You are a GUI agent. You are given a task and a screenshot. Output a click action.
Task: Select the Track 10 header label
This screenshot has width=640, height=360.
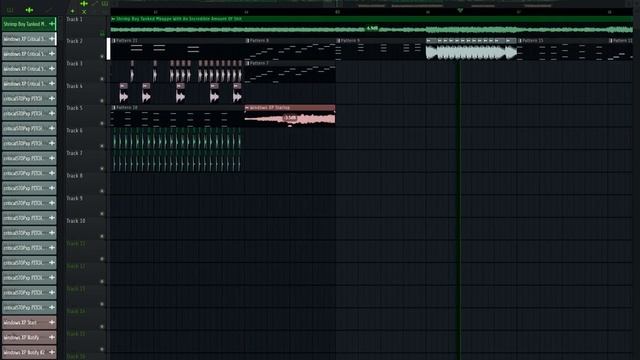[76, 221]
